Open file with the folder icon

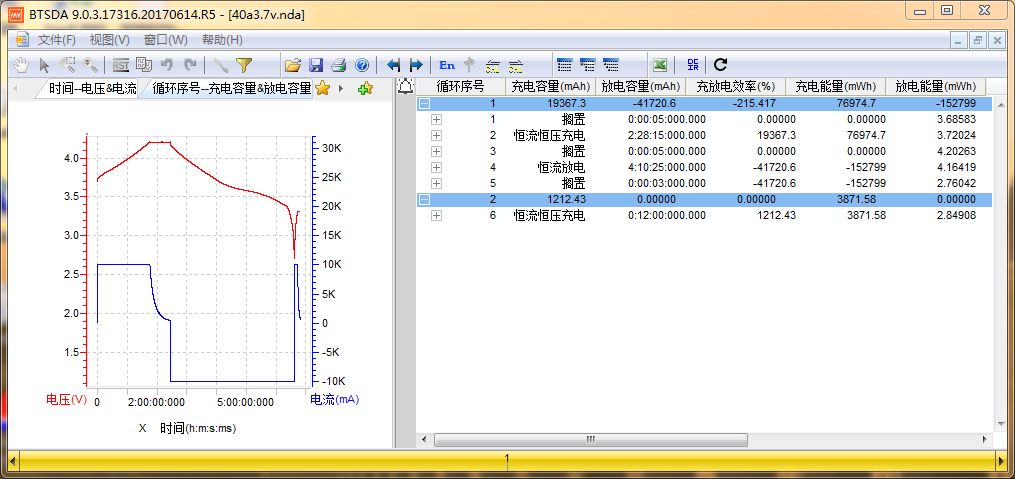pos(293,65)
